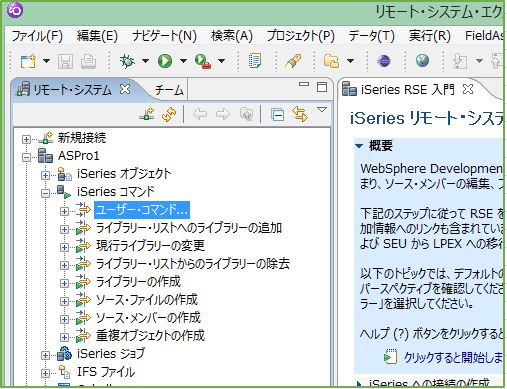This screenshot has height=389, width=507.
Task: Open the External Tools dropdown arrow
Action: [x=221, y=61]
